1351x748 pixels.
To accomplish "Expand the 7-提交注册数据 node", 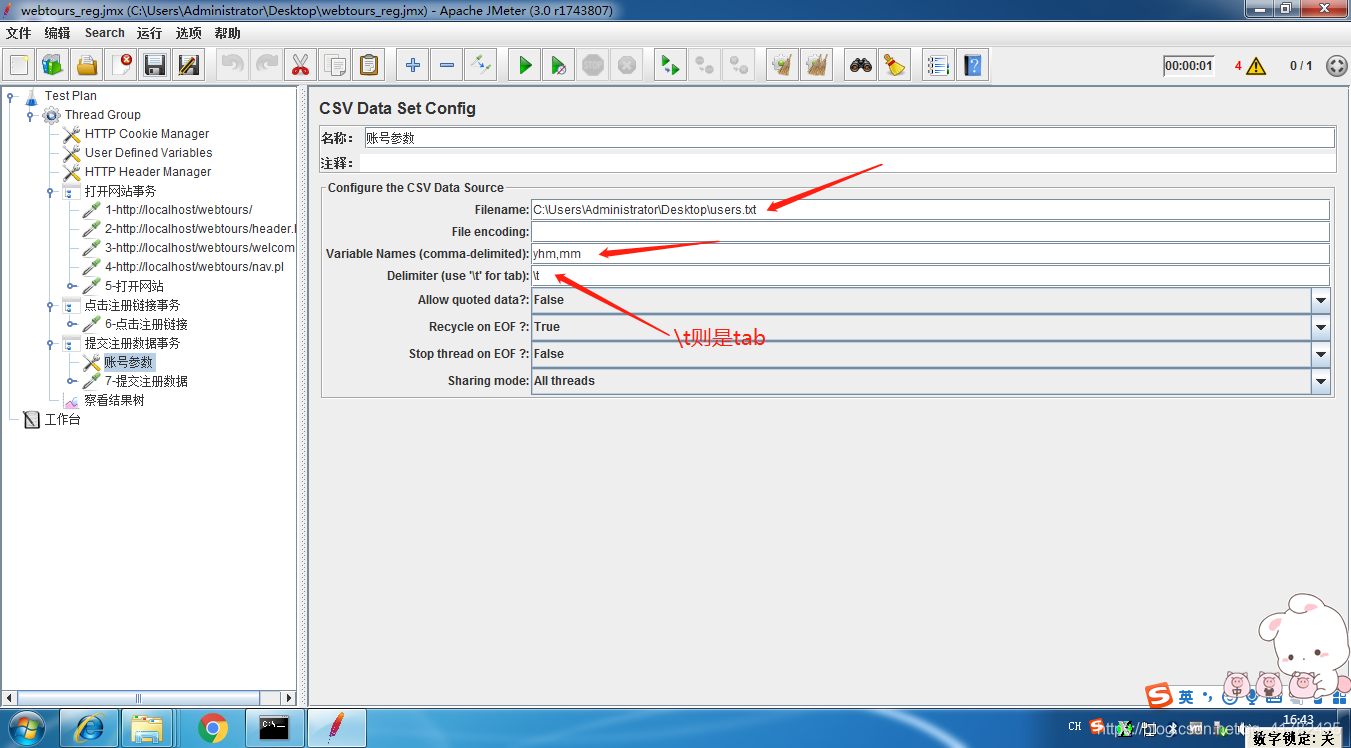I will [71, 381].
